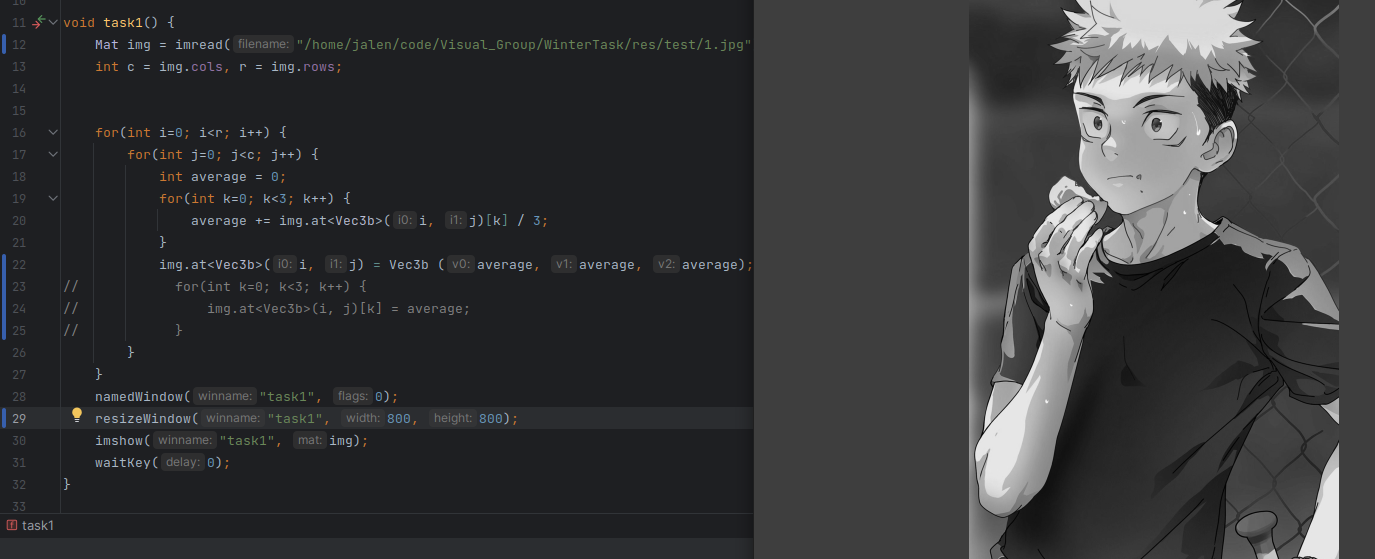Click the 'v2:' inlay hint on line 22
This screenshot has height=559, width=1375.
(x=666, y=264)
